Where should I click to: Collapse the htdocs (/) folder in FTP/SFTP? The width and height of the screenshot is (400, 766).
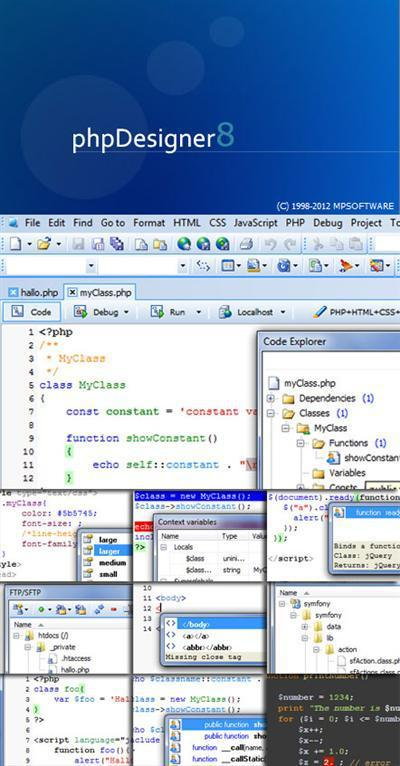coord(16,636)
